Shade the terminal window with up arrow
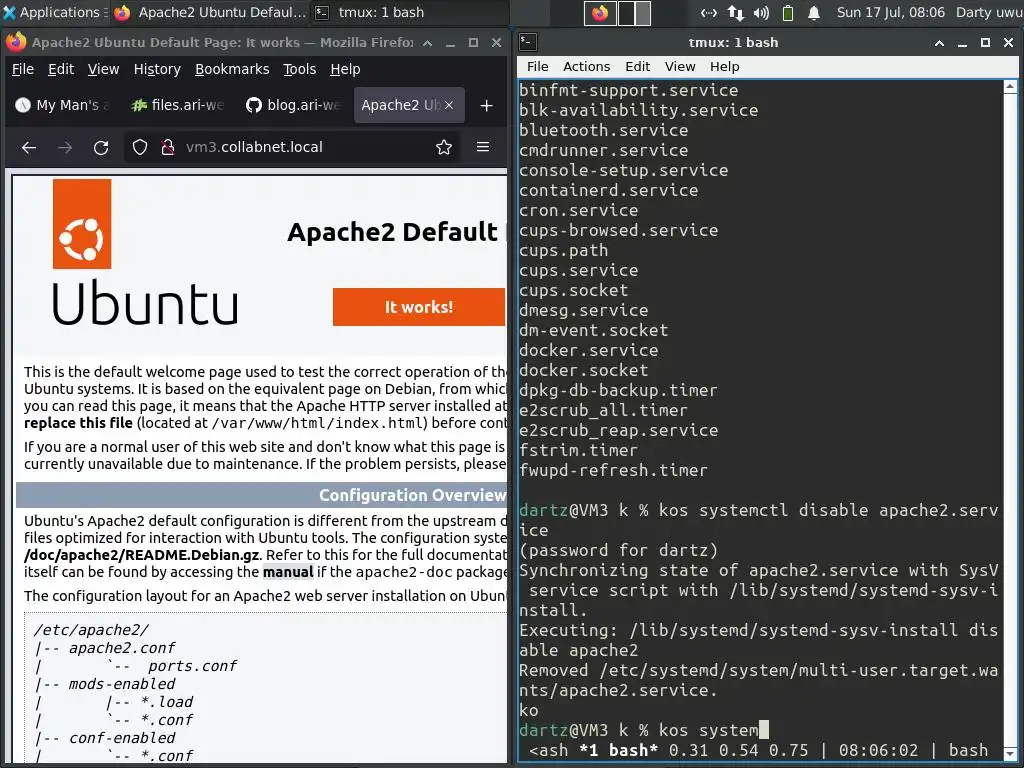This screenshot has height=768, width=1024. point(939,42)
